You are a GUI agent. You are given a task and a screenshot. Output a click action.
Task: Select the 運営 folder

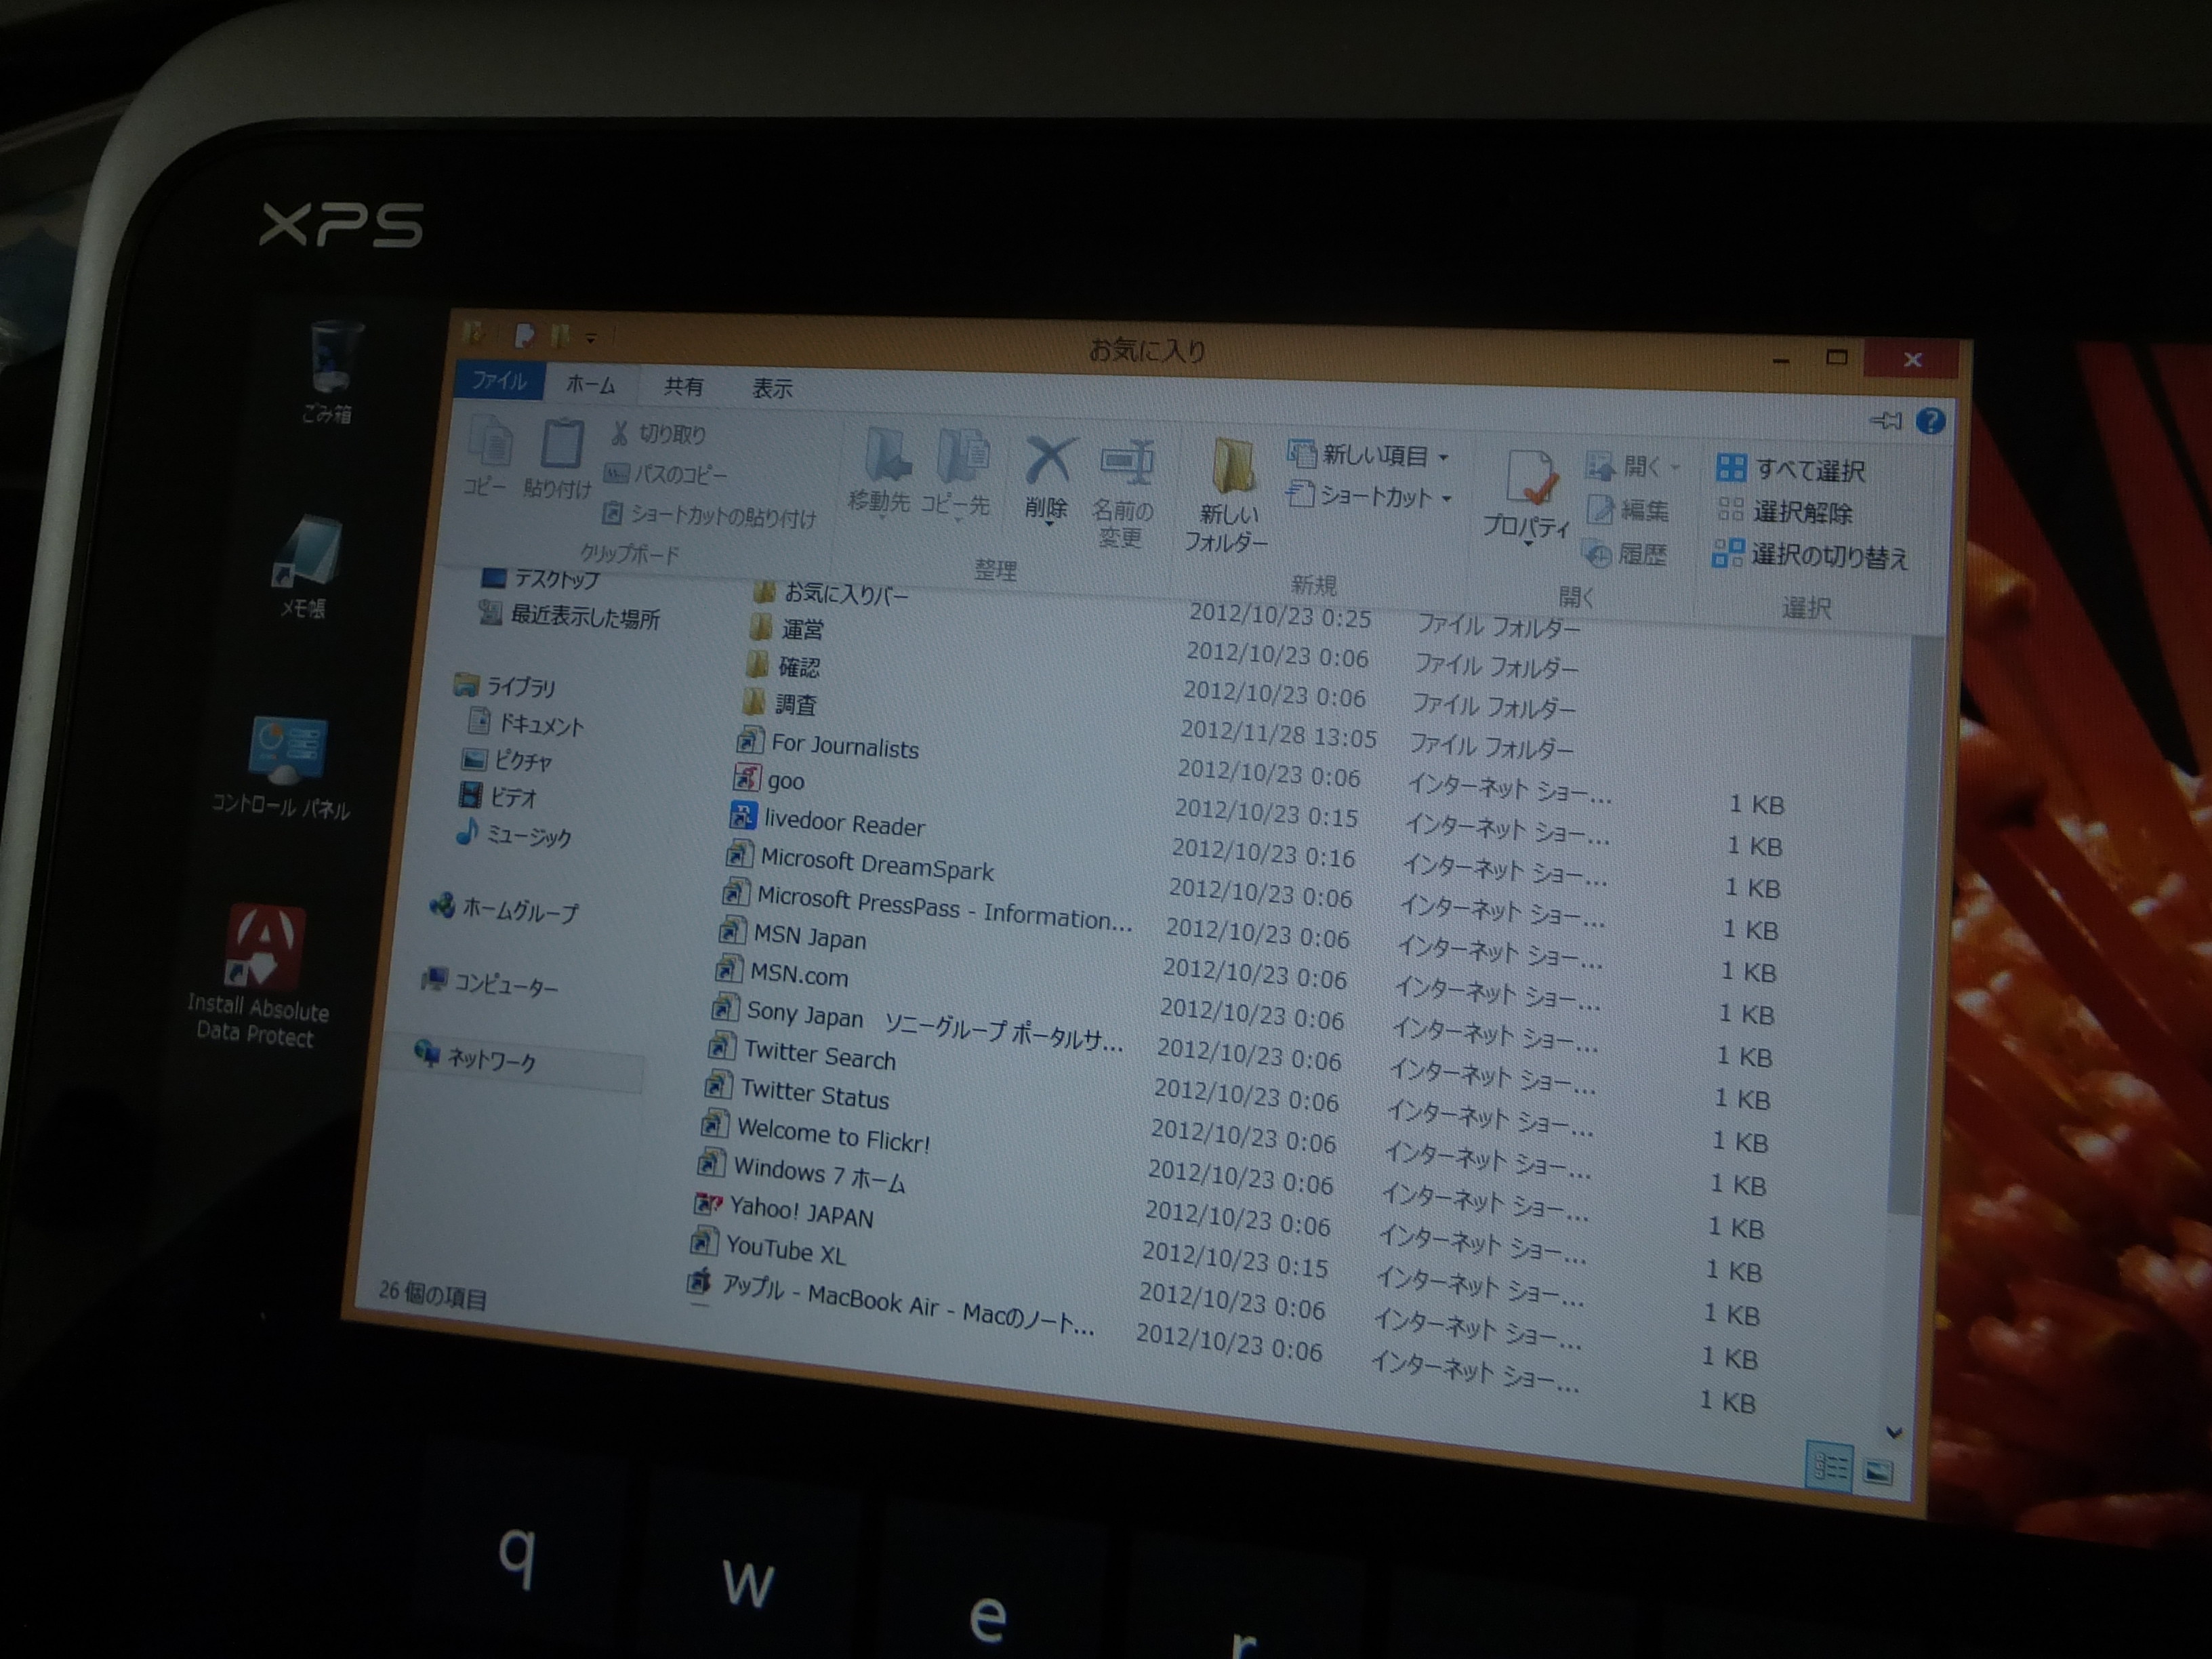coord(786,629)
